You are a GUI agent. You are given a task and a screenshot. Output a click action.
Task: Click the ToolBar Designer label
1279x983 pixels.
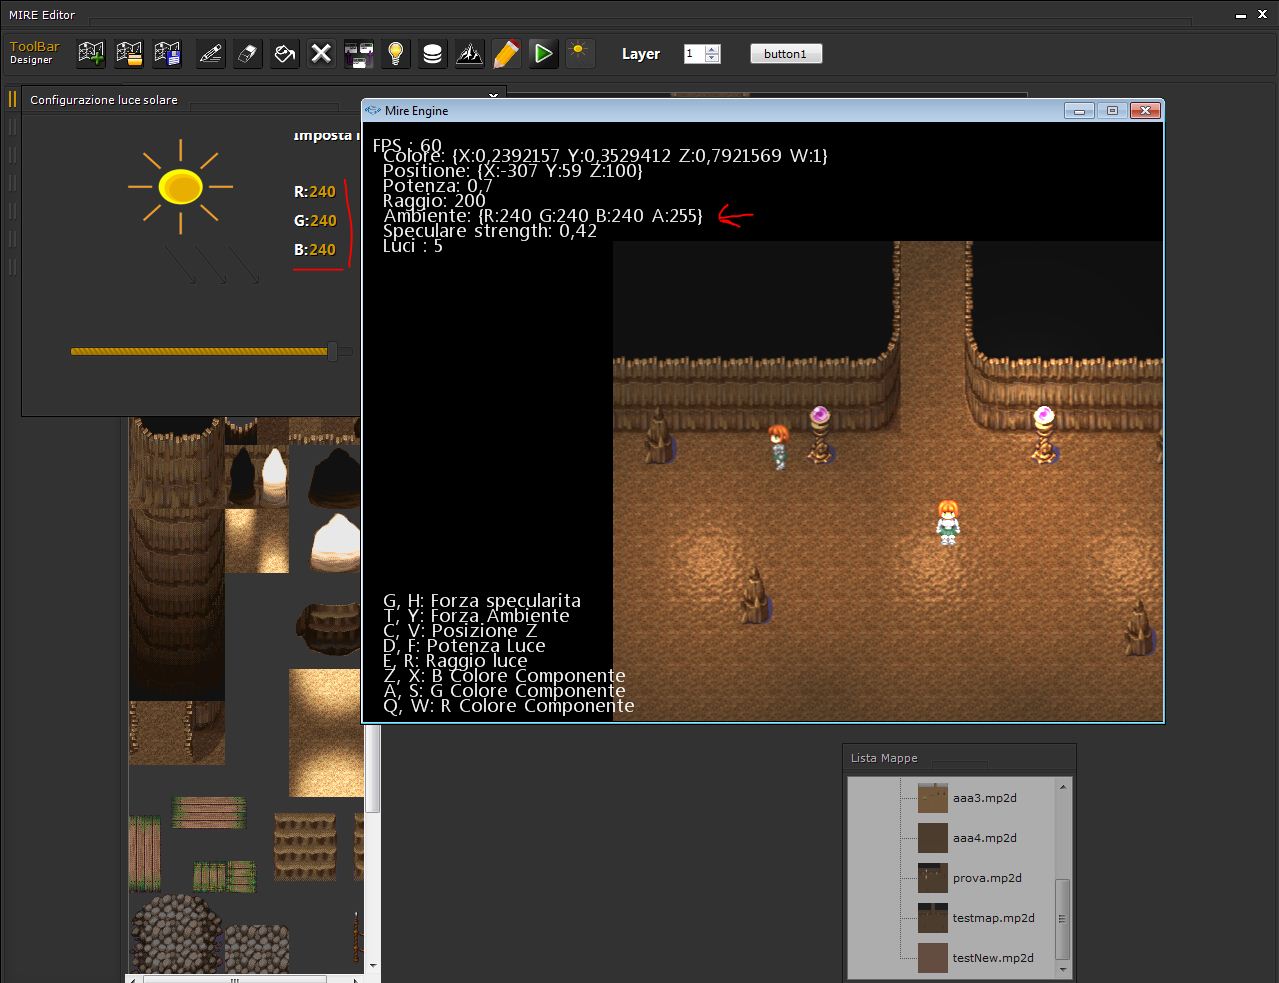pyautogui.click(x=34, y=53)
